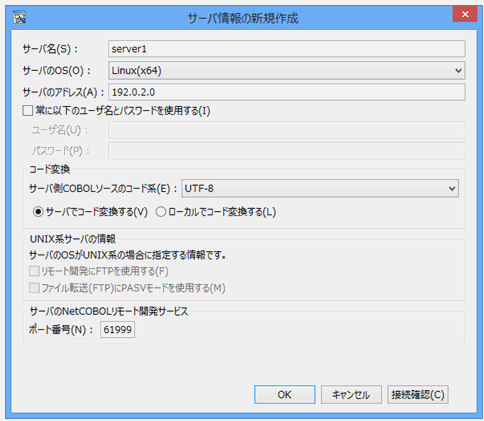Toggle リモート開発にFTPを使用する checkbox
This screenshot has height=421, width=484.
tap(34, 271)
